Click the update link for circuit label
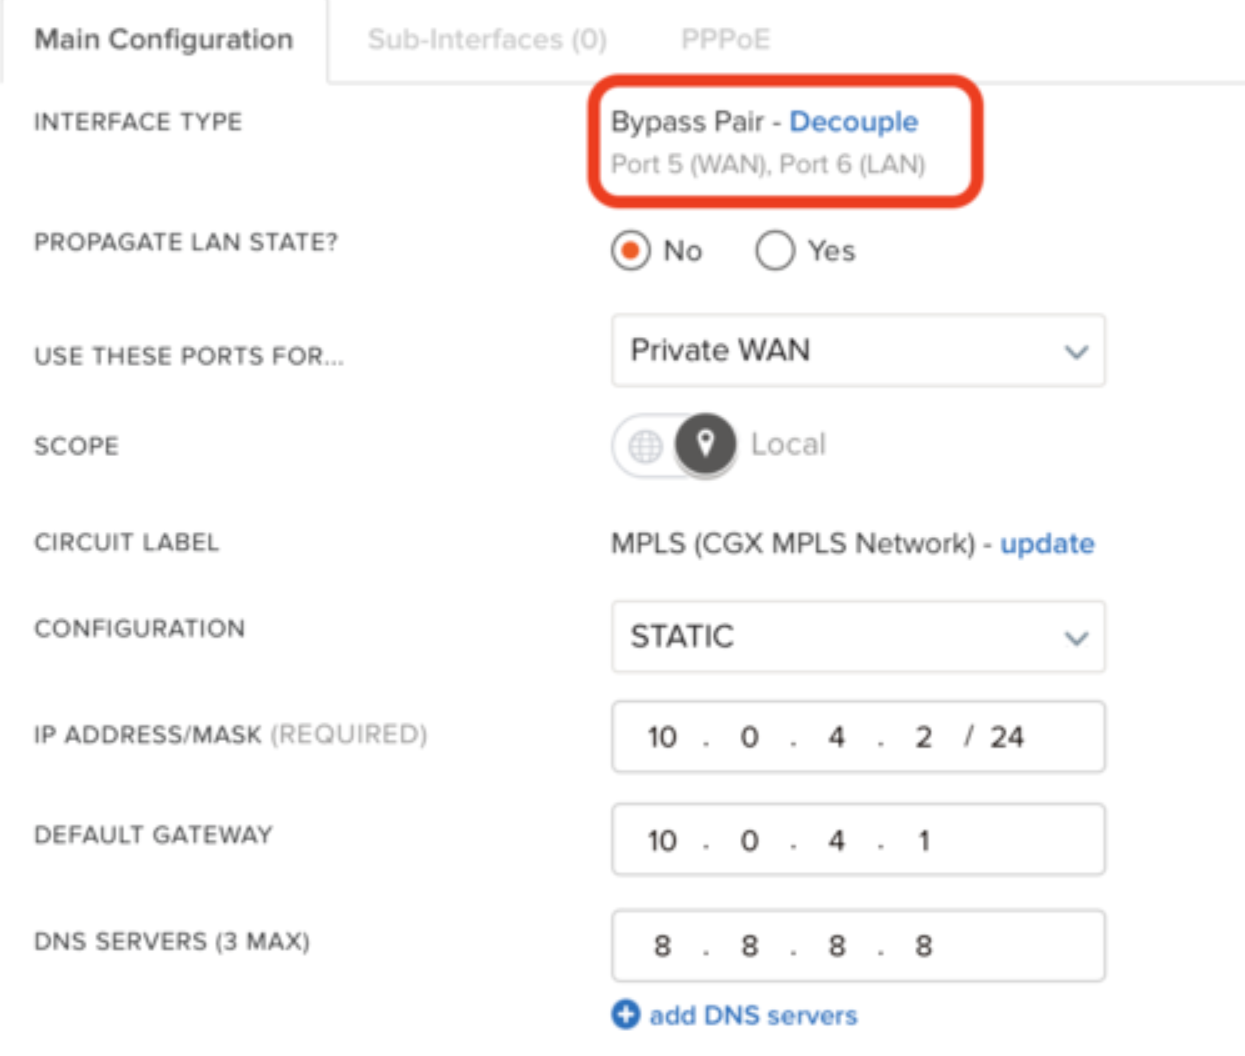1245x1056 pixels. click(x=1047, y=544)
